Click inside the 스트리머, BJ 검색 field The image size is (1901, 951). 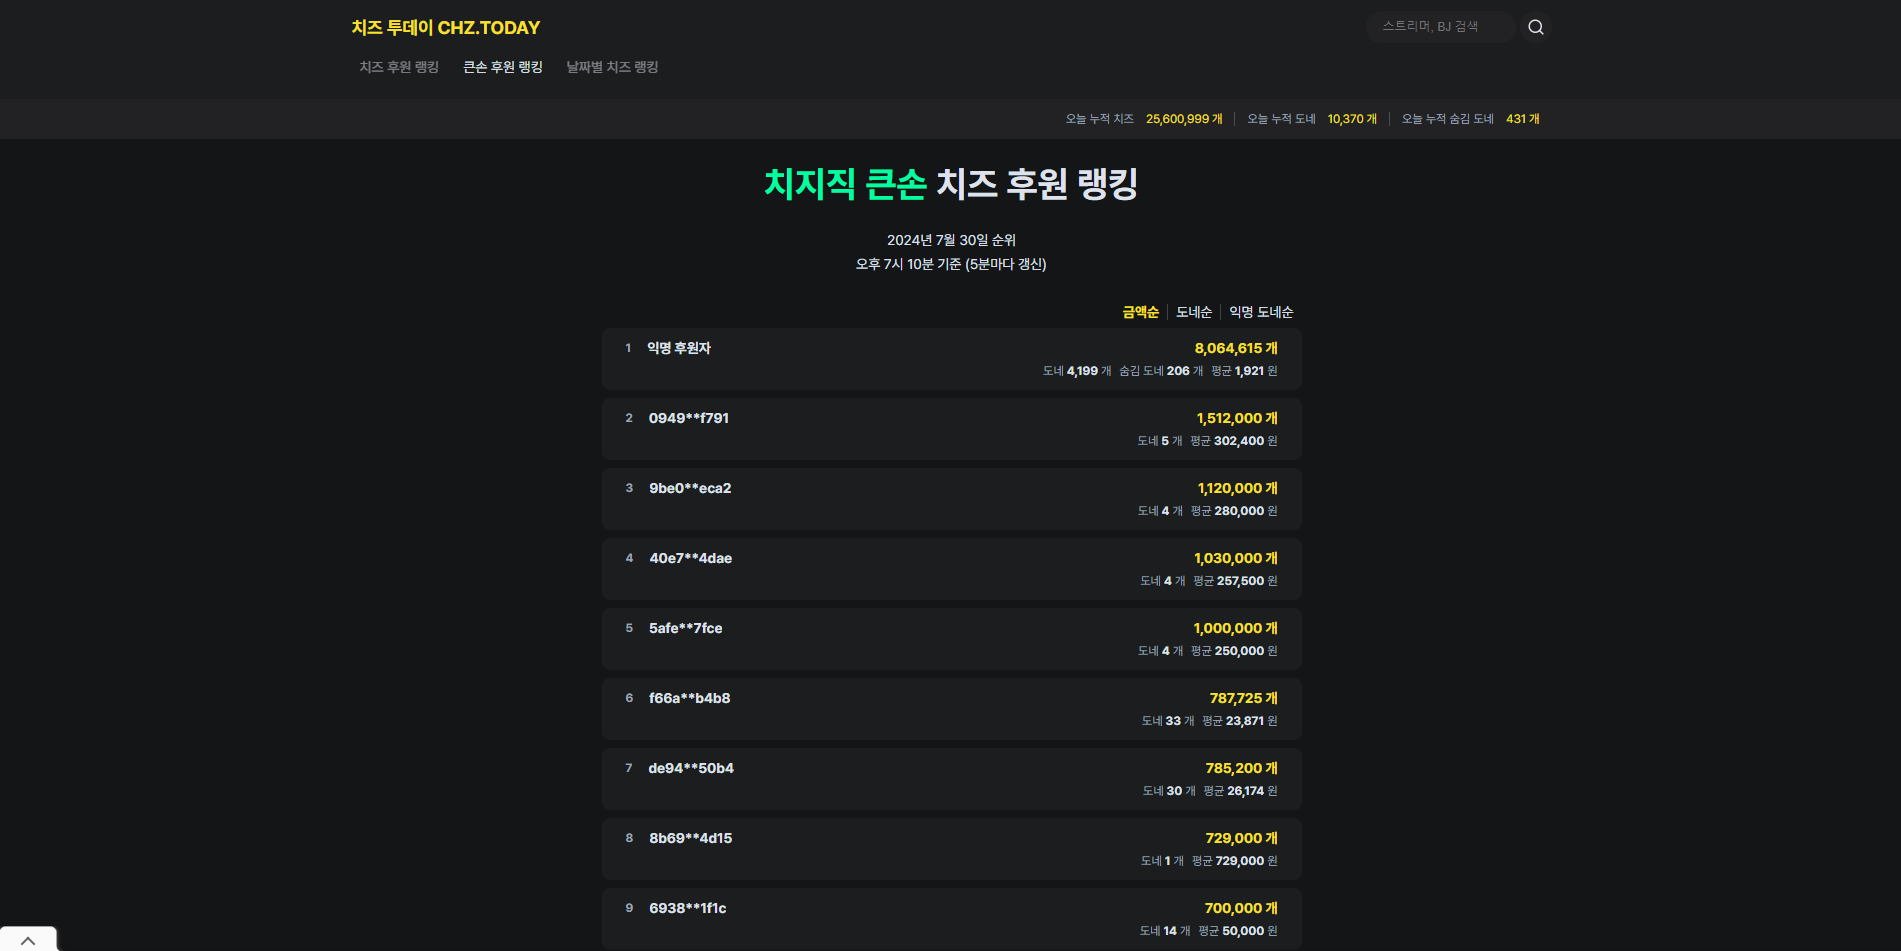click(x=1440, y=27)
